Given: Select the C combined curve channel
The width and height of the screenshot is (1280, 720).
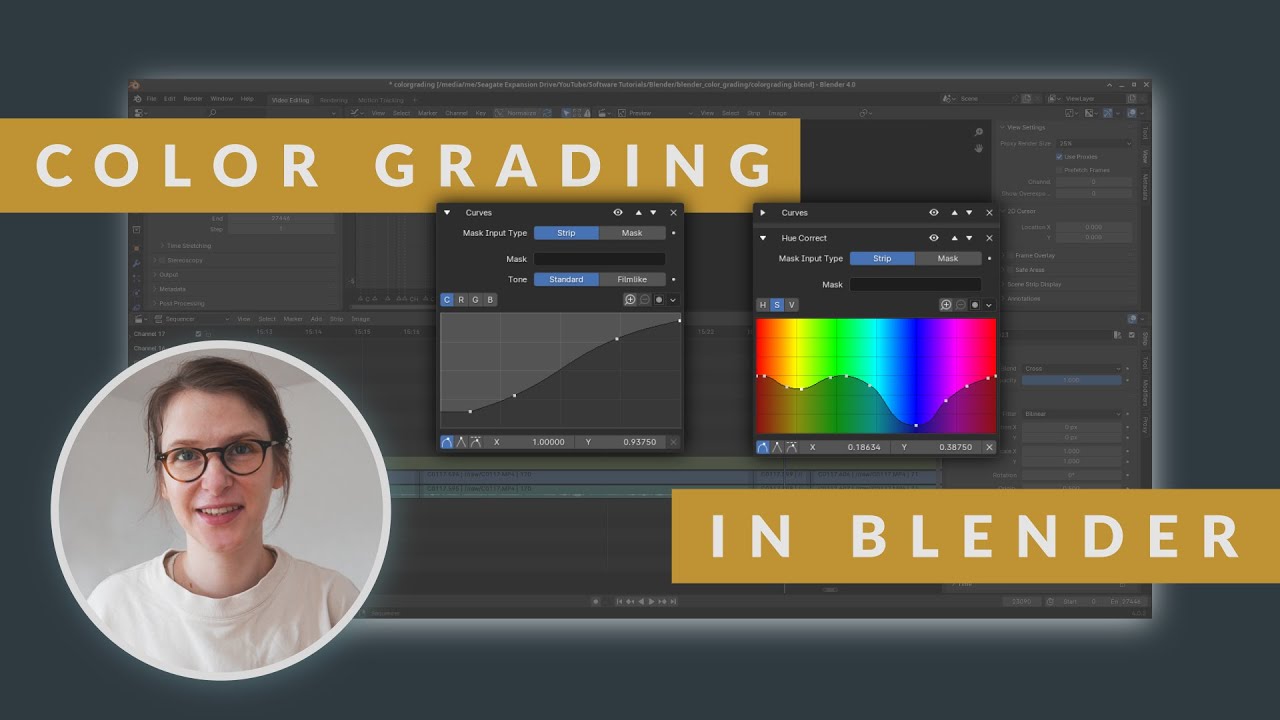Looking at the screenshot, I should (447, 300).
